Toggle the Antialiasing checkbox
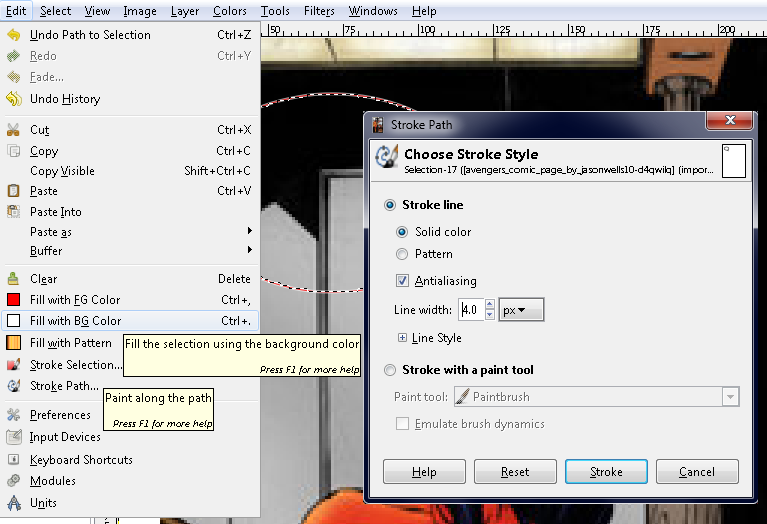767x524 pixels. [402, 280]
